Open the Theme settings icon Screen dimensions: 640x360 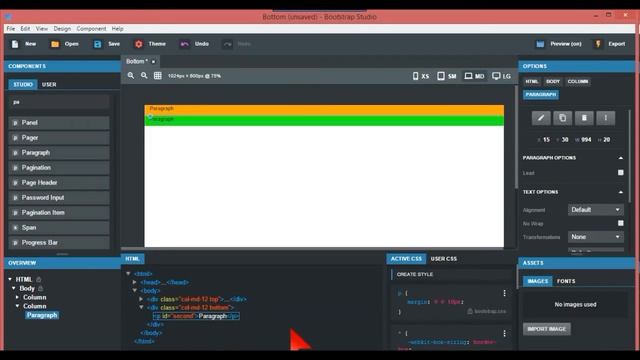(139, 44)
